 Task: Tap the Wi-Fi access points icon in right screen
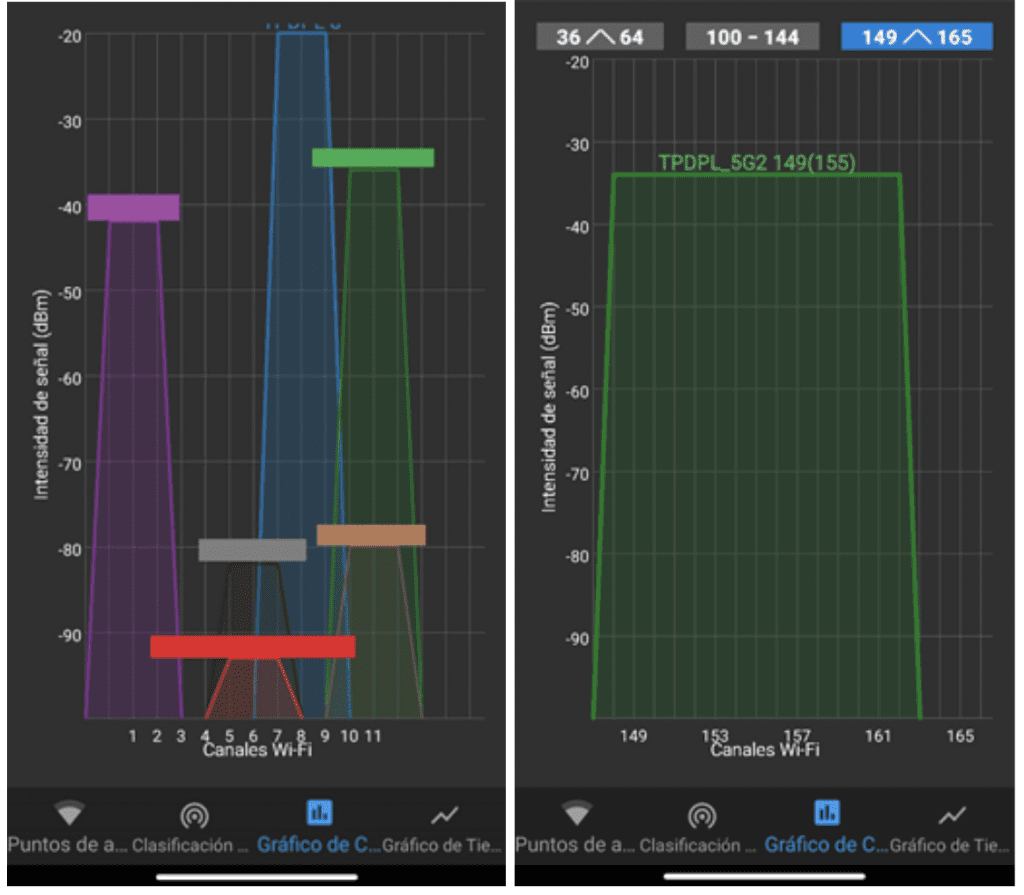click(x=576, y=813)
